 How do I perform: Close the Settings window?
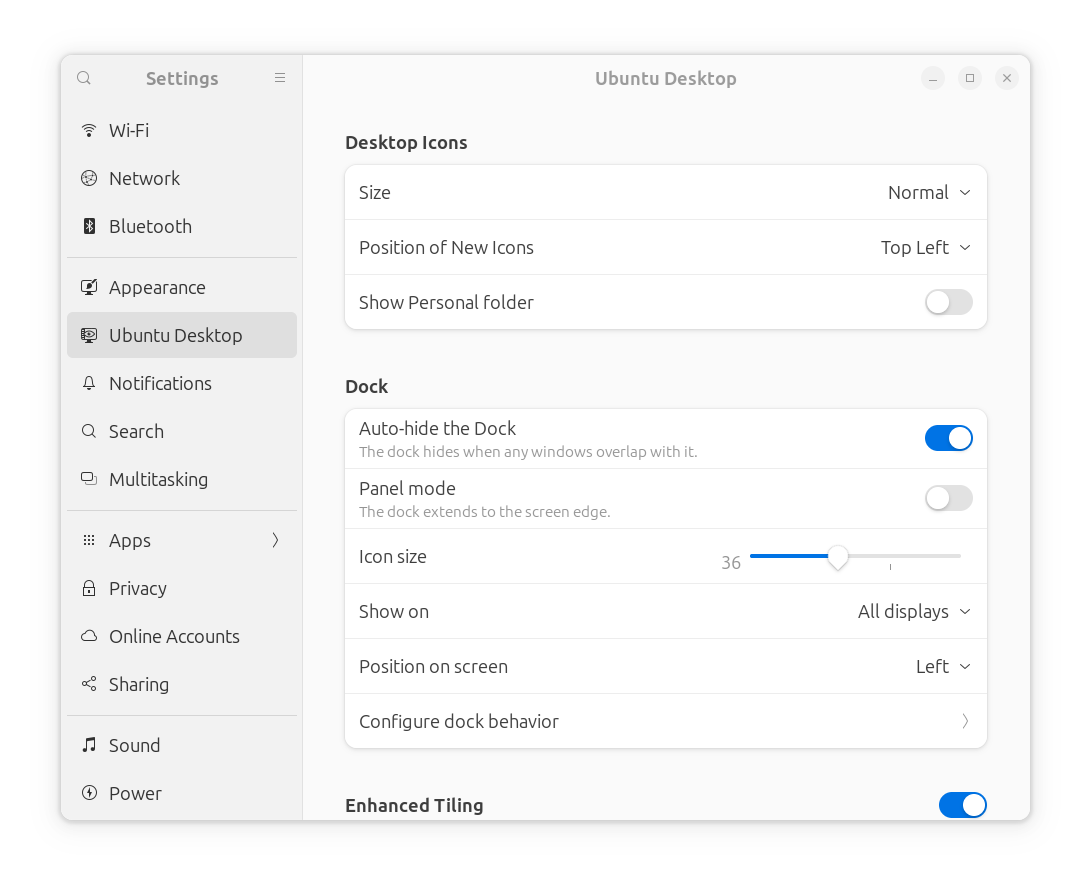[x=1007, y=78]
